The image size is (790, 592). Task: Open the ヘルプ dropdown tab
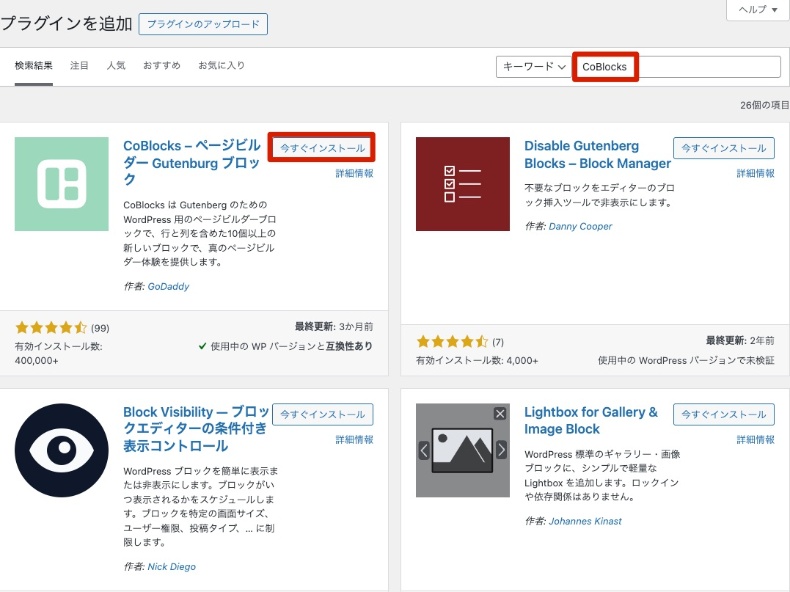pyautogui.click(x=757, y=10)
